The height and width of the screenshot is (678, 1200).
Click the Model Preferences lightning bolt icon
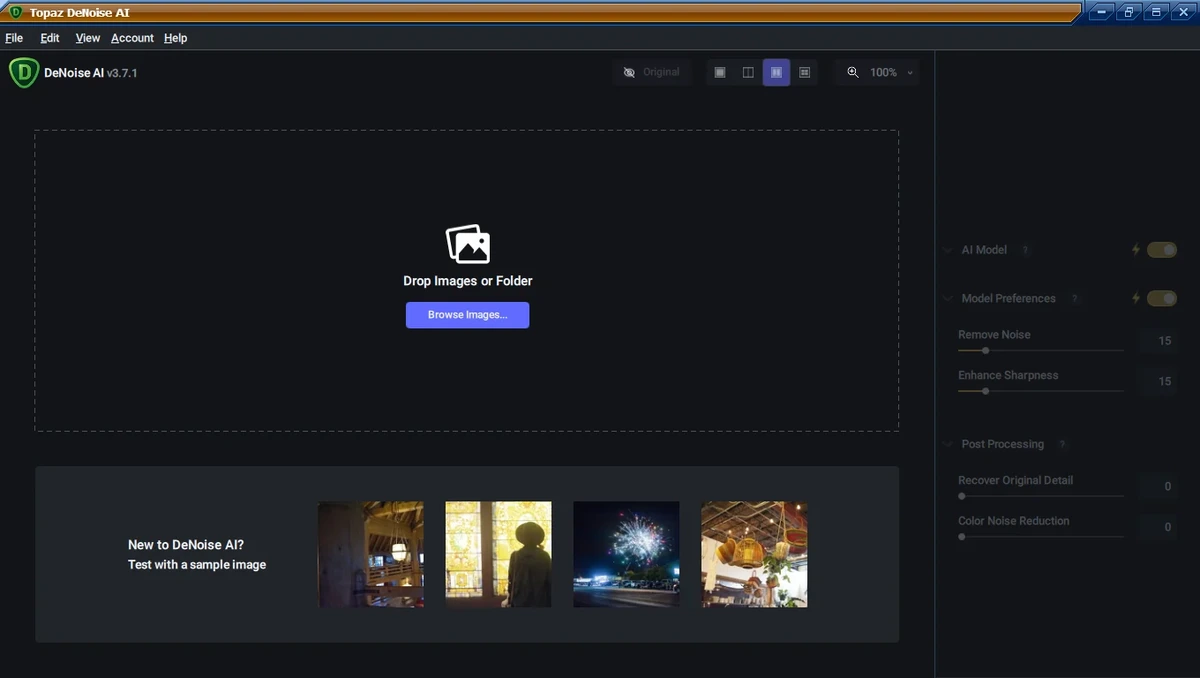[x=1136, y=298]
